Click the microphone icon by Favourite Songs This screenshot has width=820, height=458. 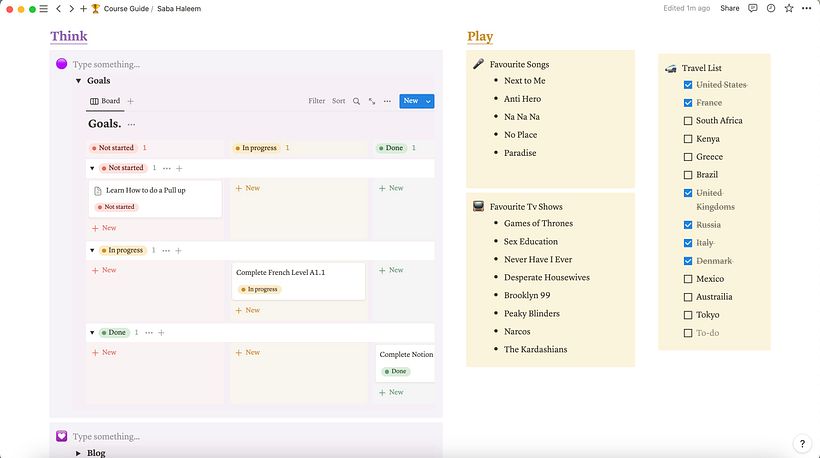coord(478,64)
